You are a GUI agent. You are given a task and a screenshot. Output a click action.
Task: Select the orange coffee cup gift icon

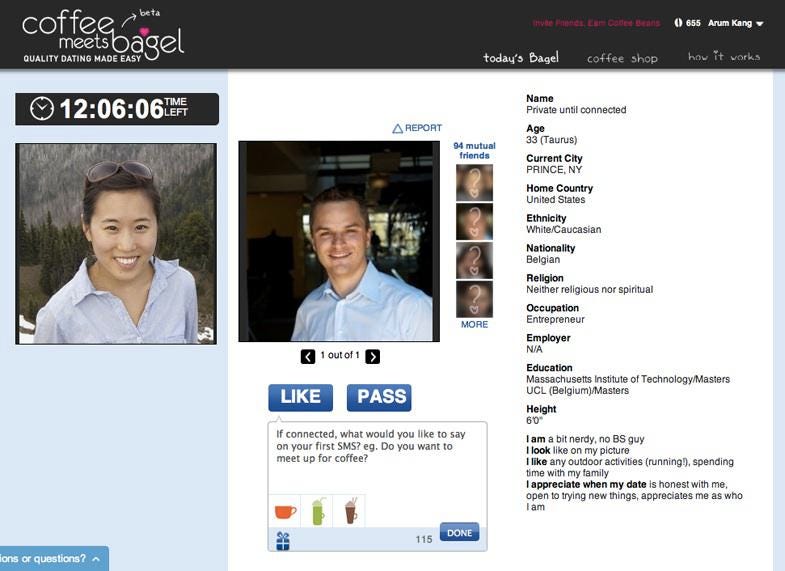(x=285, y=511)
